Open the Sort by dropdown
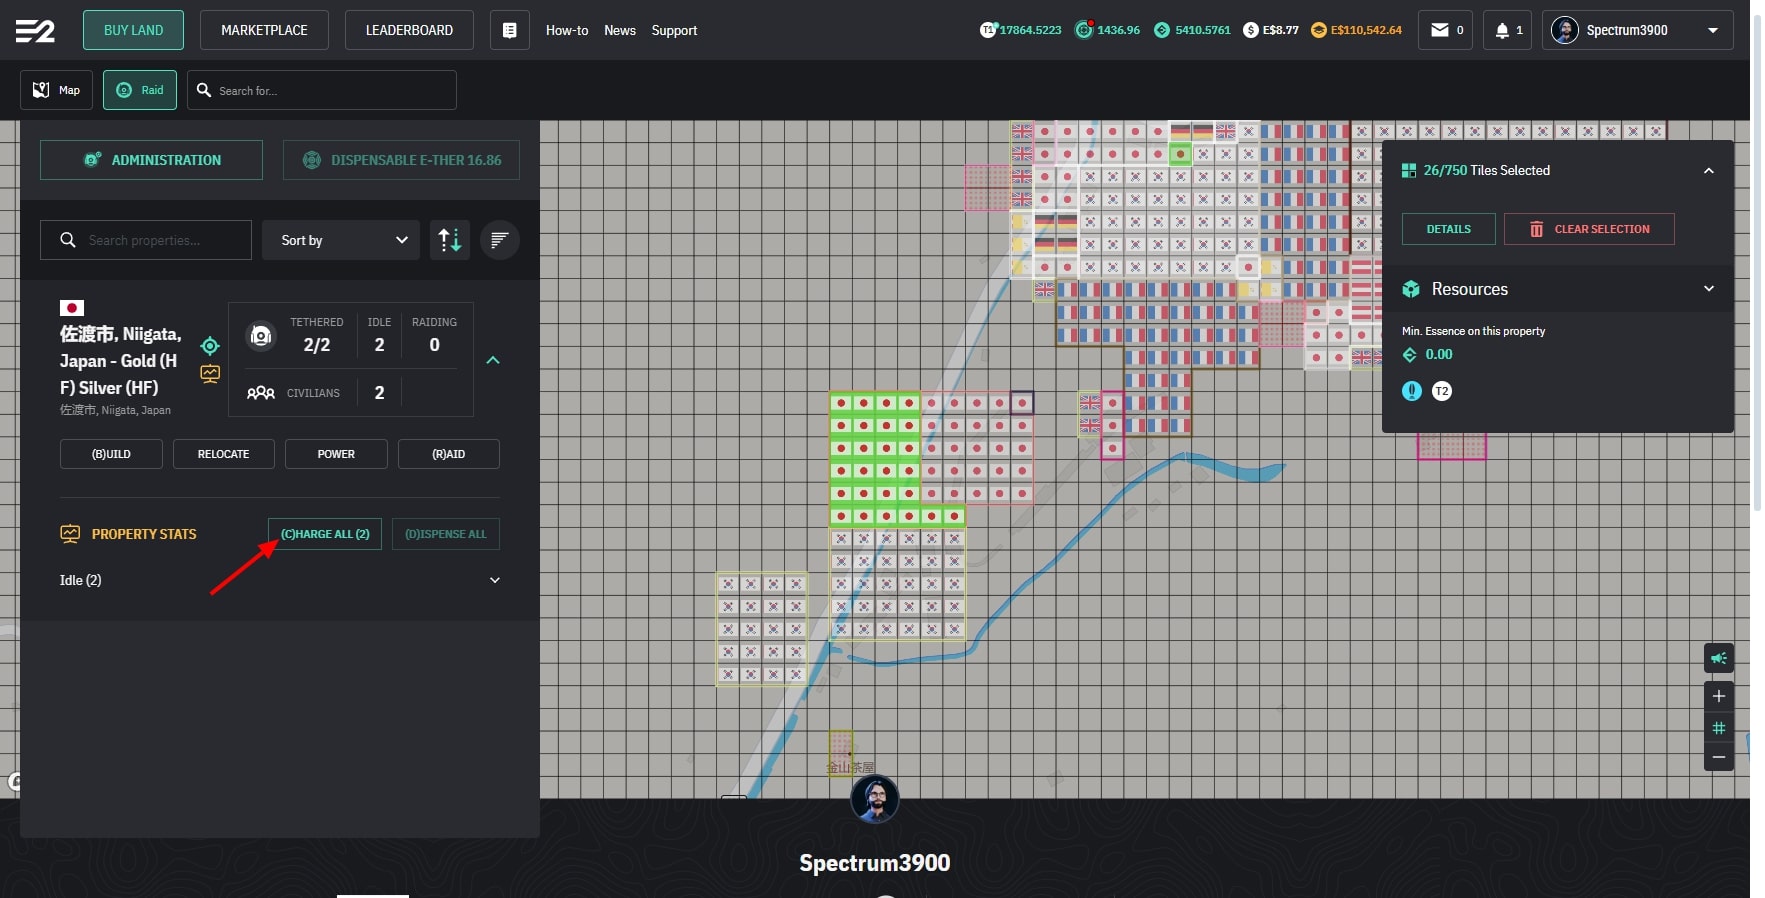 [x=341, y=240]
